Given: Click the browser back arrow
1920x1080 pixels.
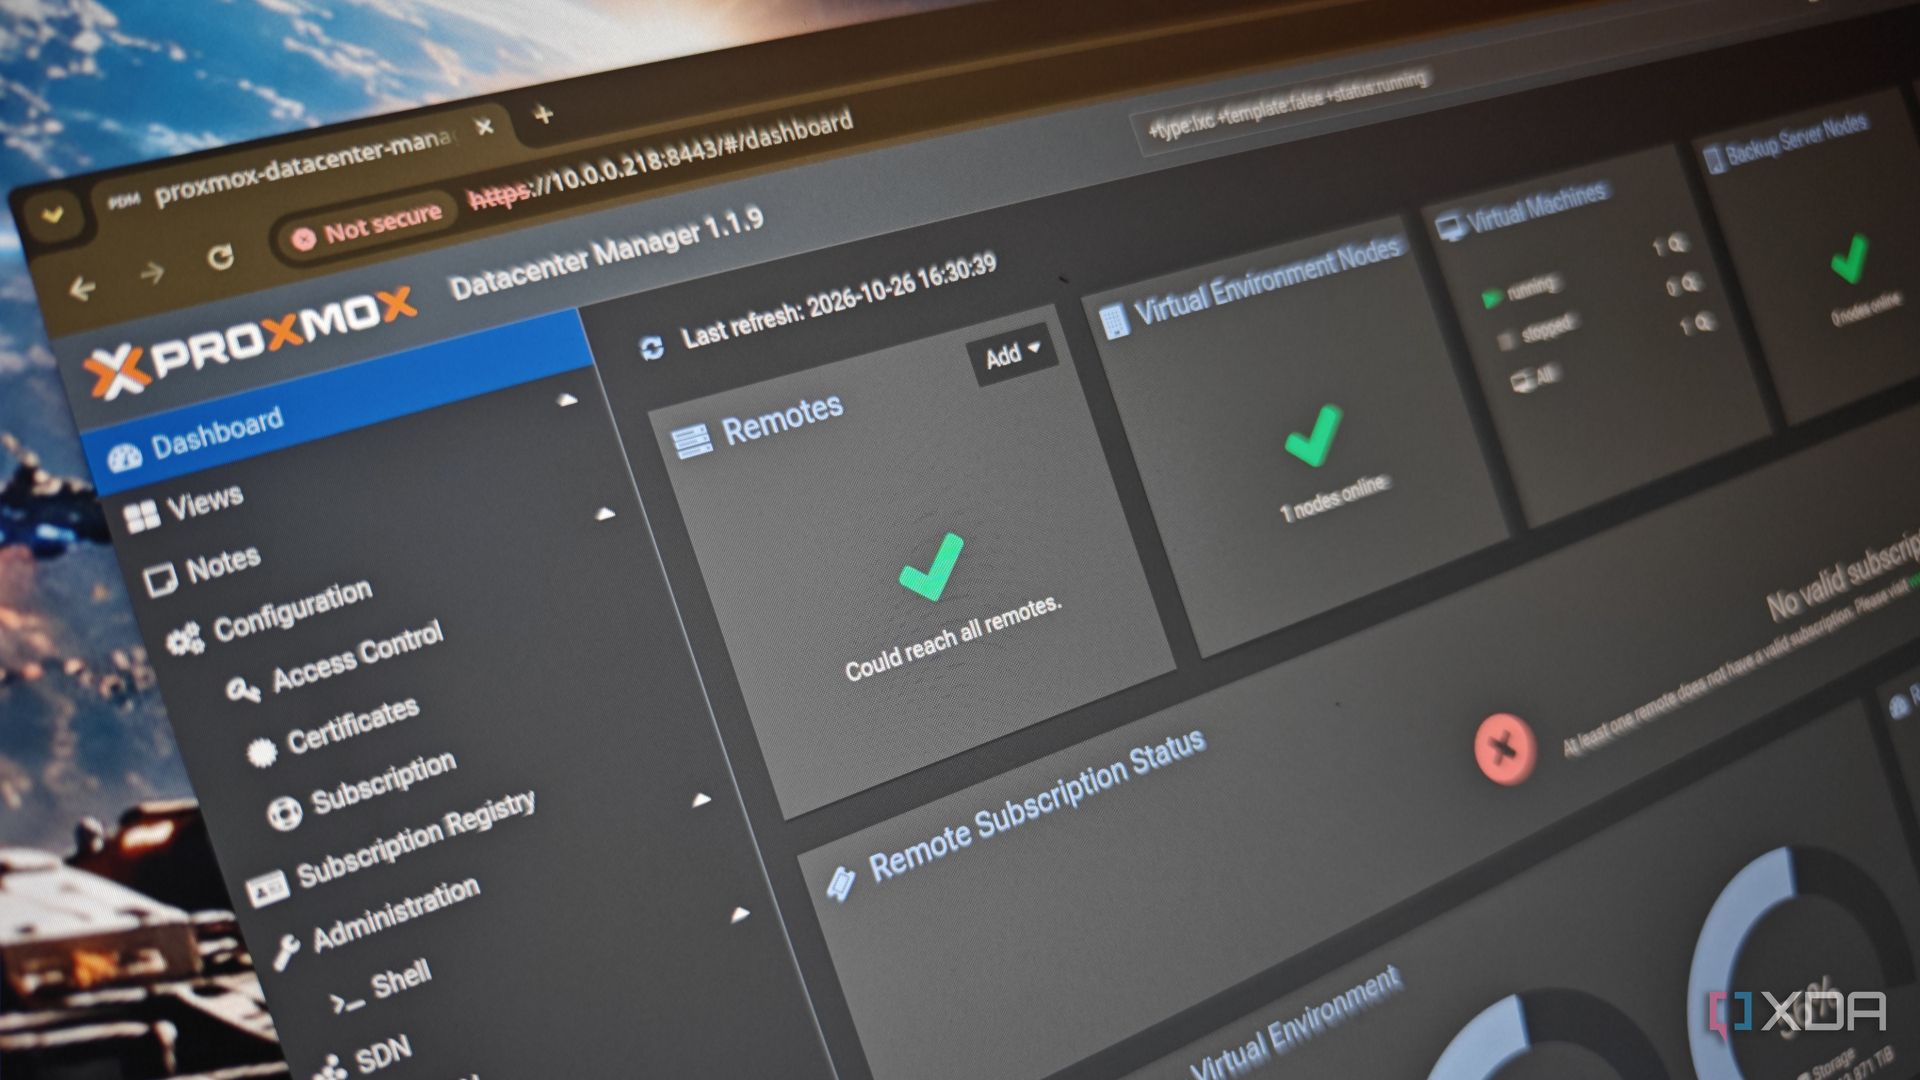Looking at the screenshot, I should [83, 291].
